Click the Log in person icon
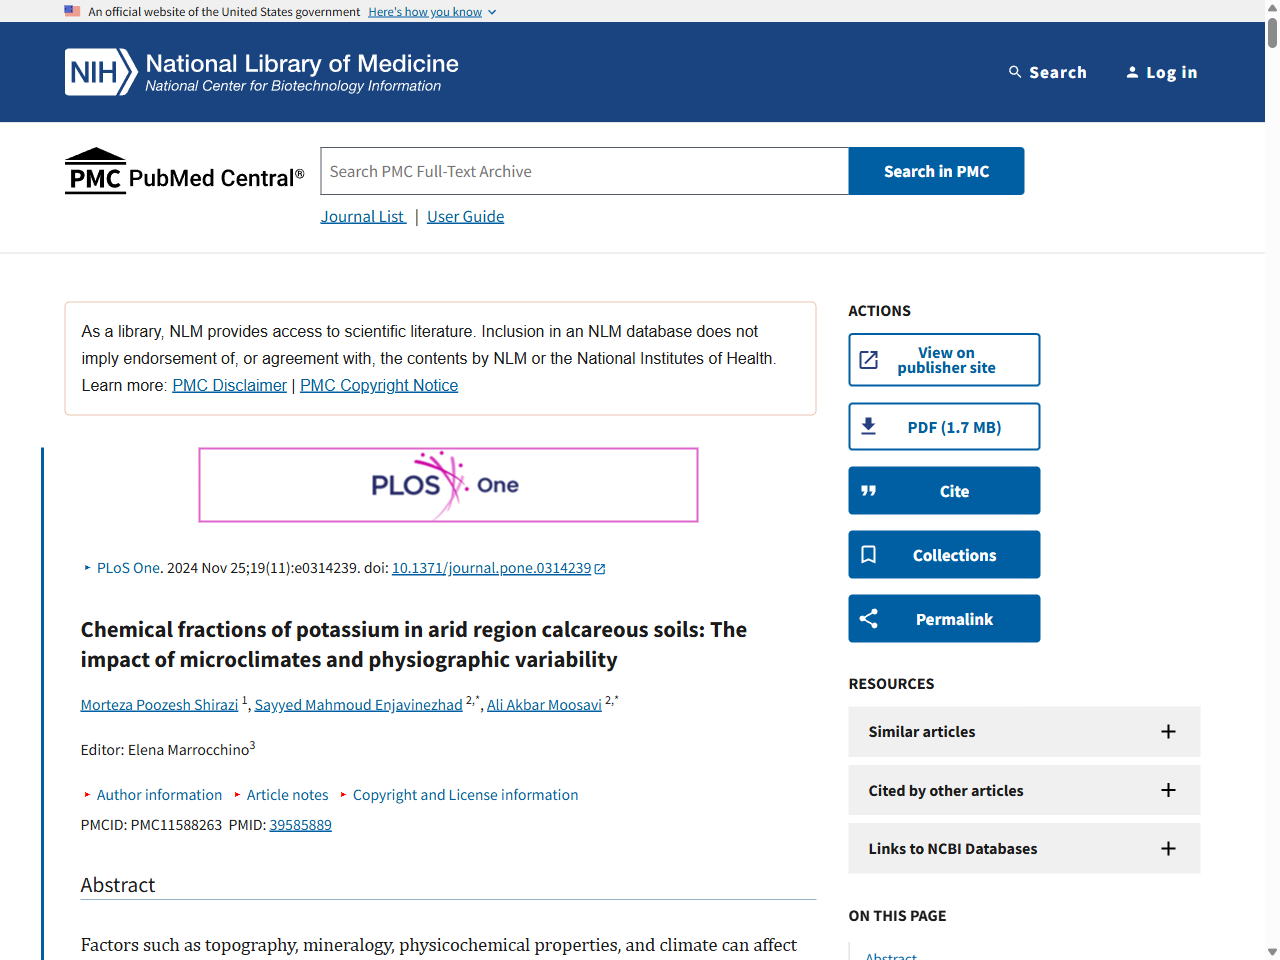 (x=1132, y=72)
